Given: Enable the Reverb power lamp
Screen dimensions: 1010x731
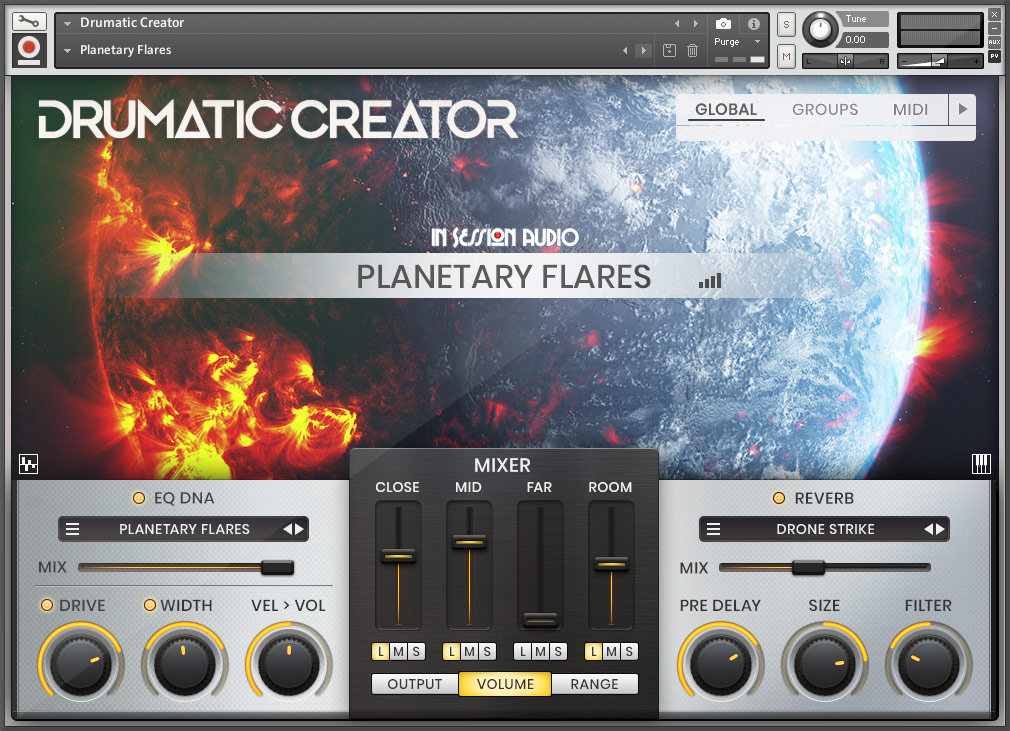Looking at the screenshot, I should coord(779,498).
